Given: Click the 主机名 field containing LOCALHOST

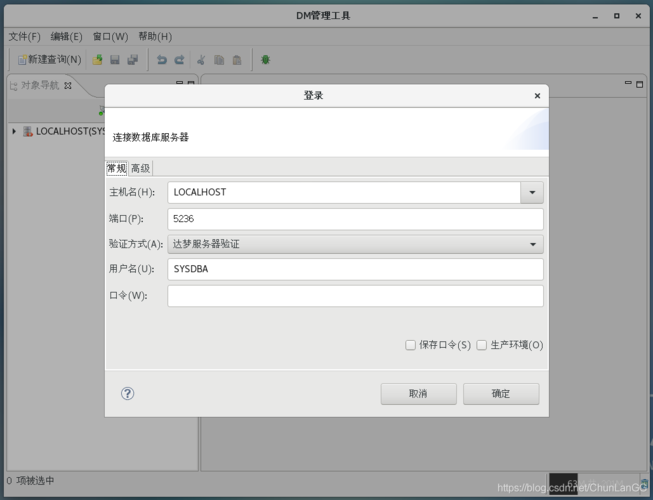Looking at the screenshot, I should (x=344, y=192).
